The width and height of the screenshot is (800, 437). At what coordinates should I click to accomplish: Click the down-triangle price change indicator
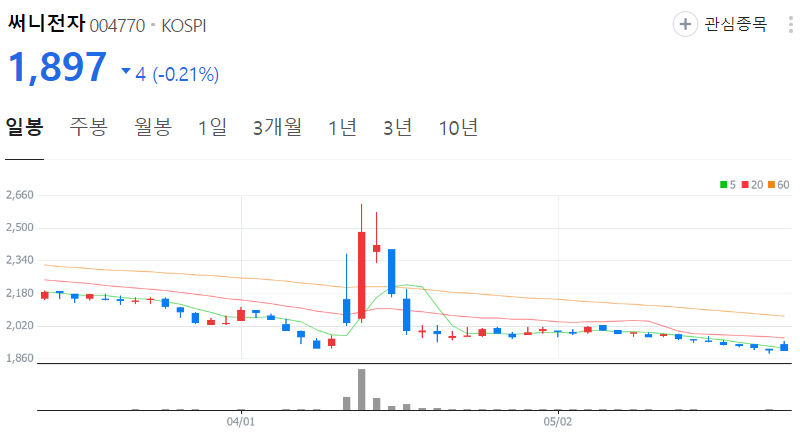click(126, 71)
